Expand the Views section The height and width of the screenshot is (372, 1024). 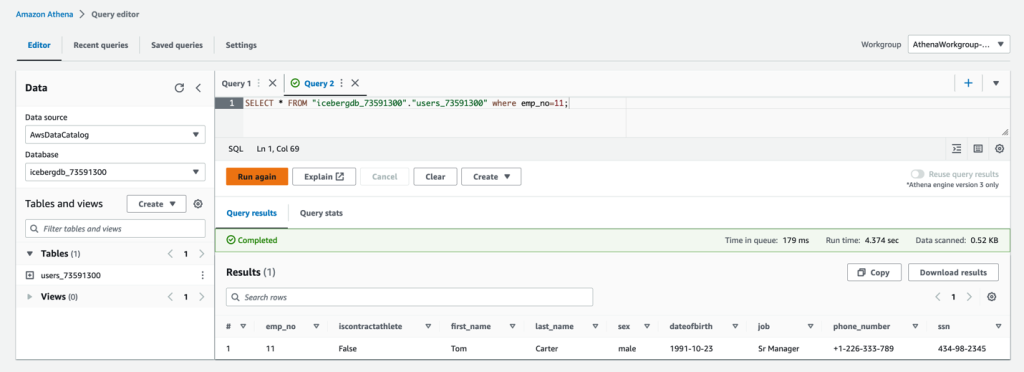point(29,297)
